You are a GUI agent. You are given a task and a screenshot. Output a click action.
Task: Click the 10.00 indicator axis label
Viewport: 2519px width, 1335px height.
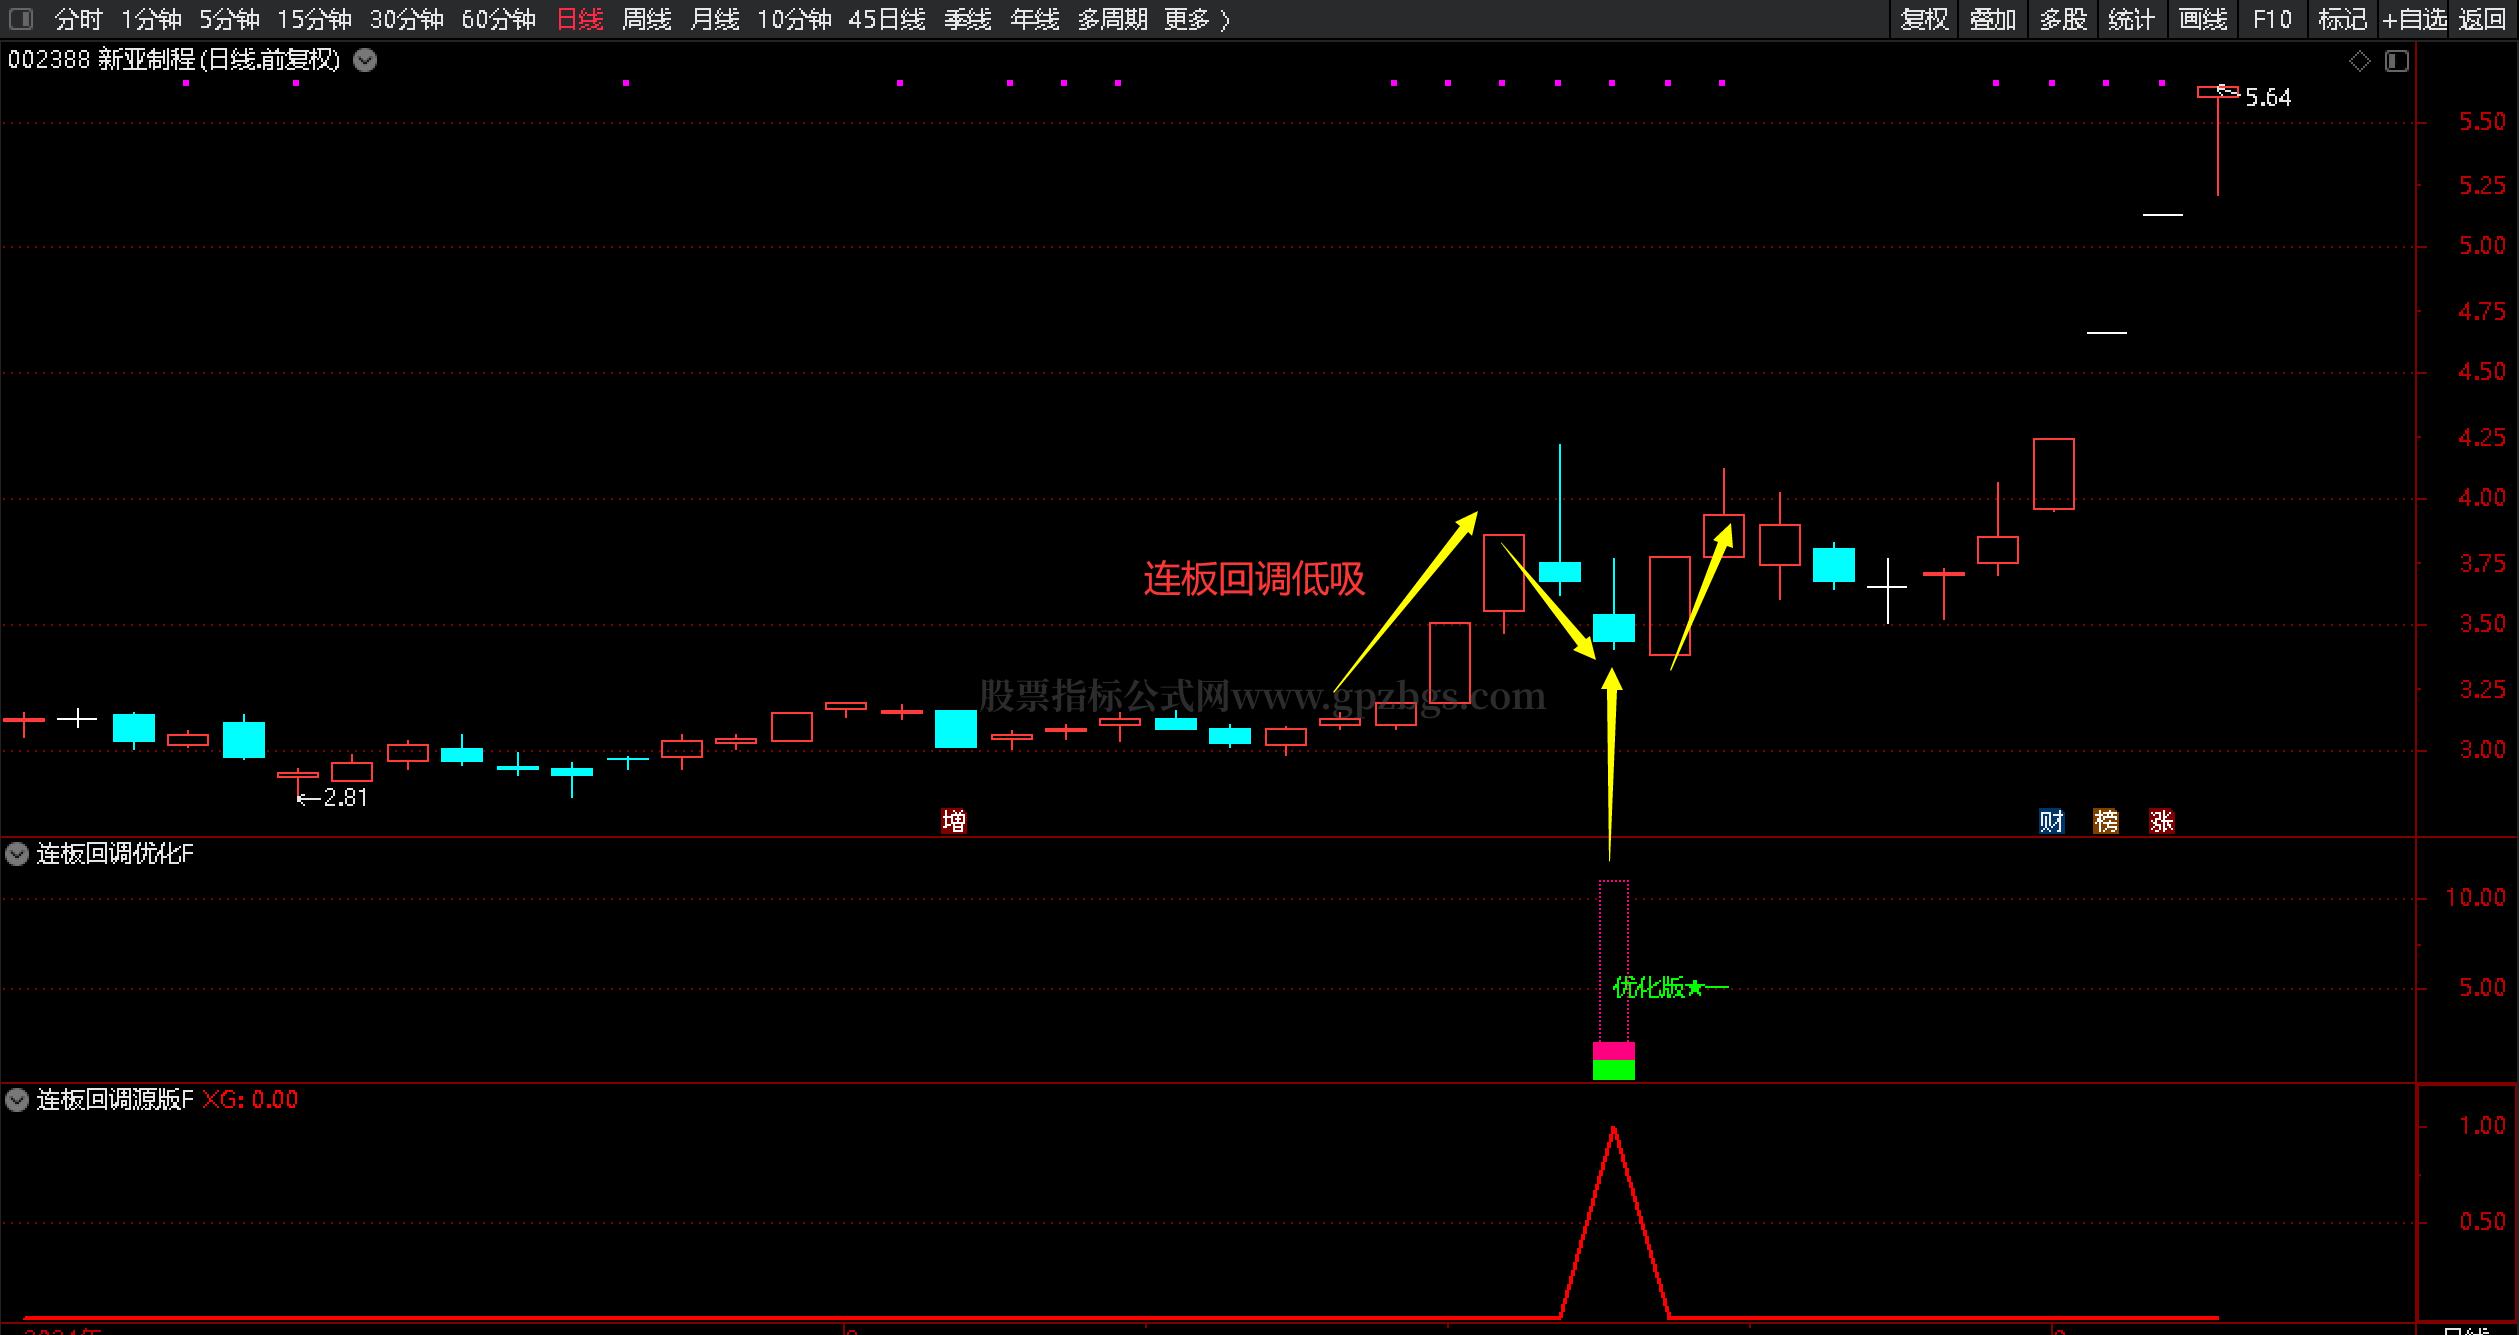(2475, 897)
